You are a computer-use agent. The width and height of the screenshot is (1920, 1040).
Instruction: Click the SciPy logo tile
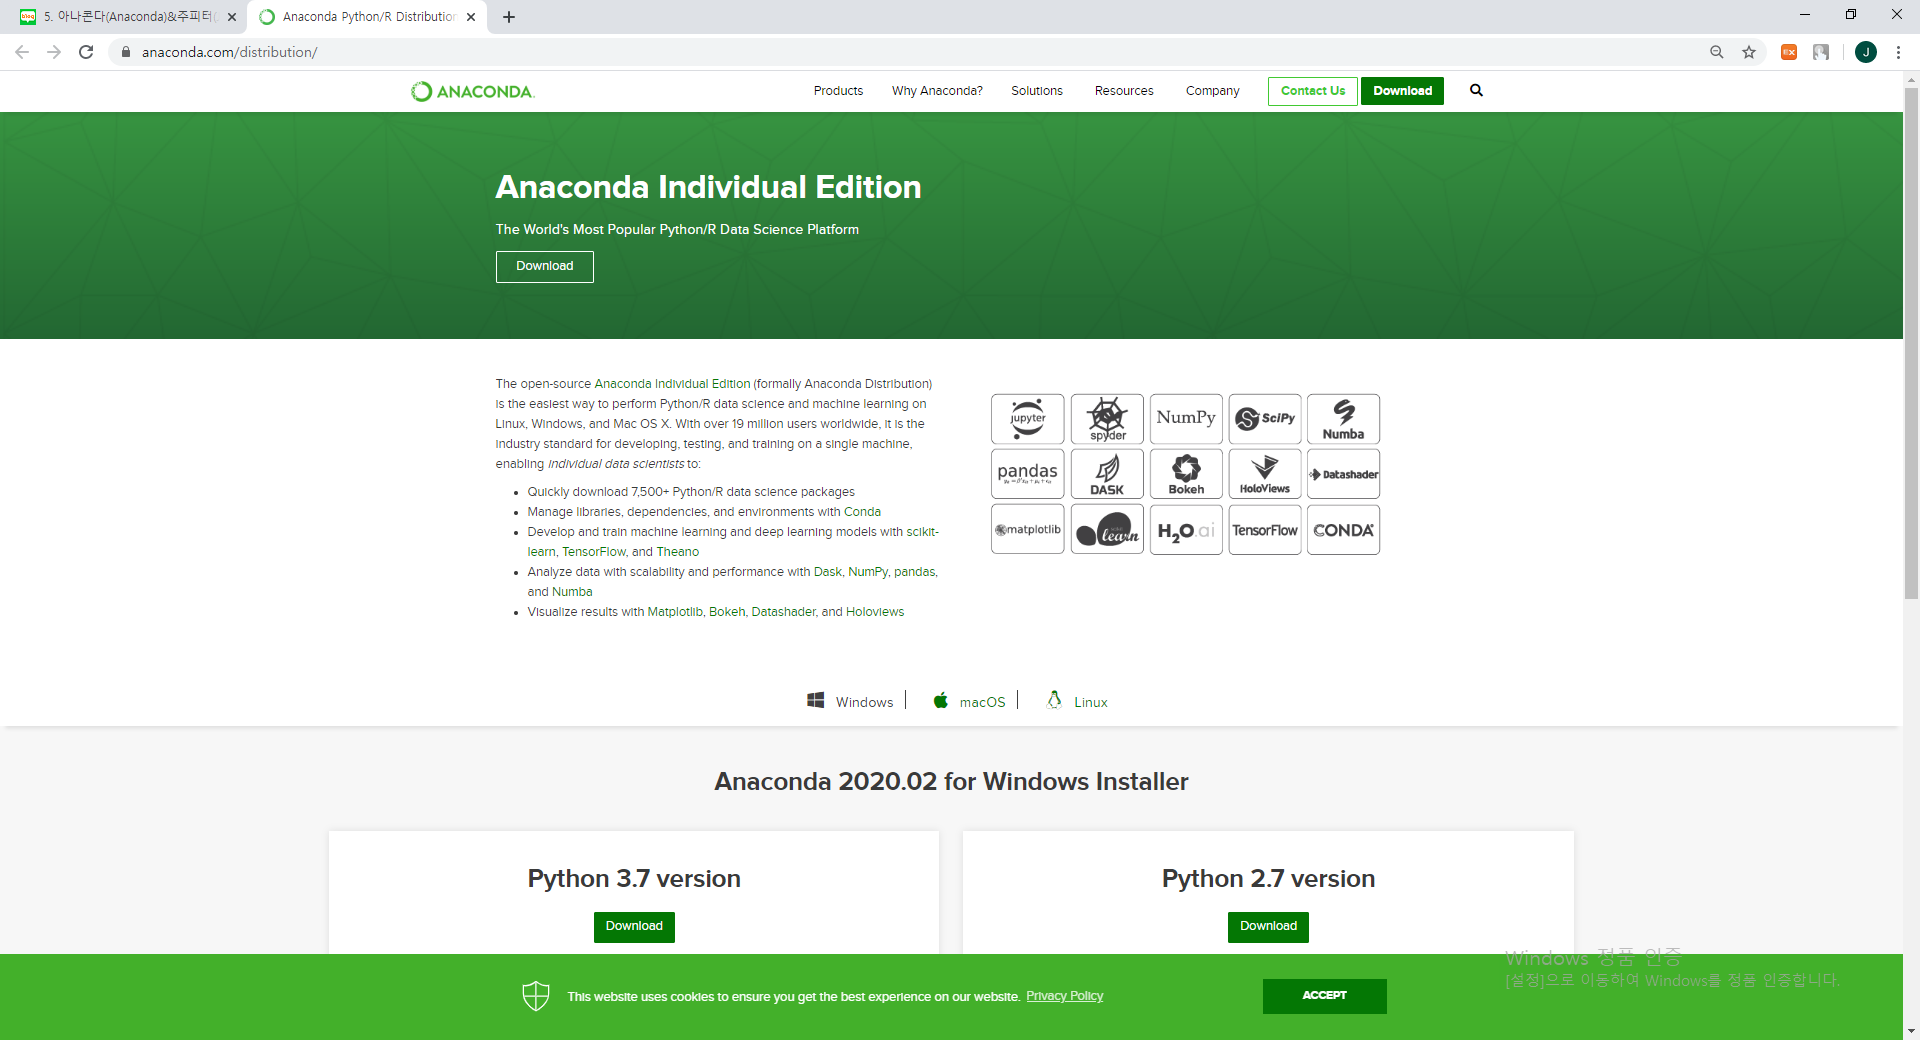click(x=1265, y=419)
